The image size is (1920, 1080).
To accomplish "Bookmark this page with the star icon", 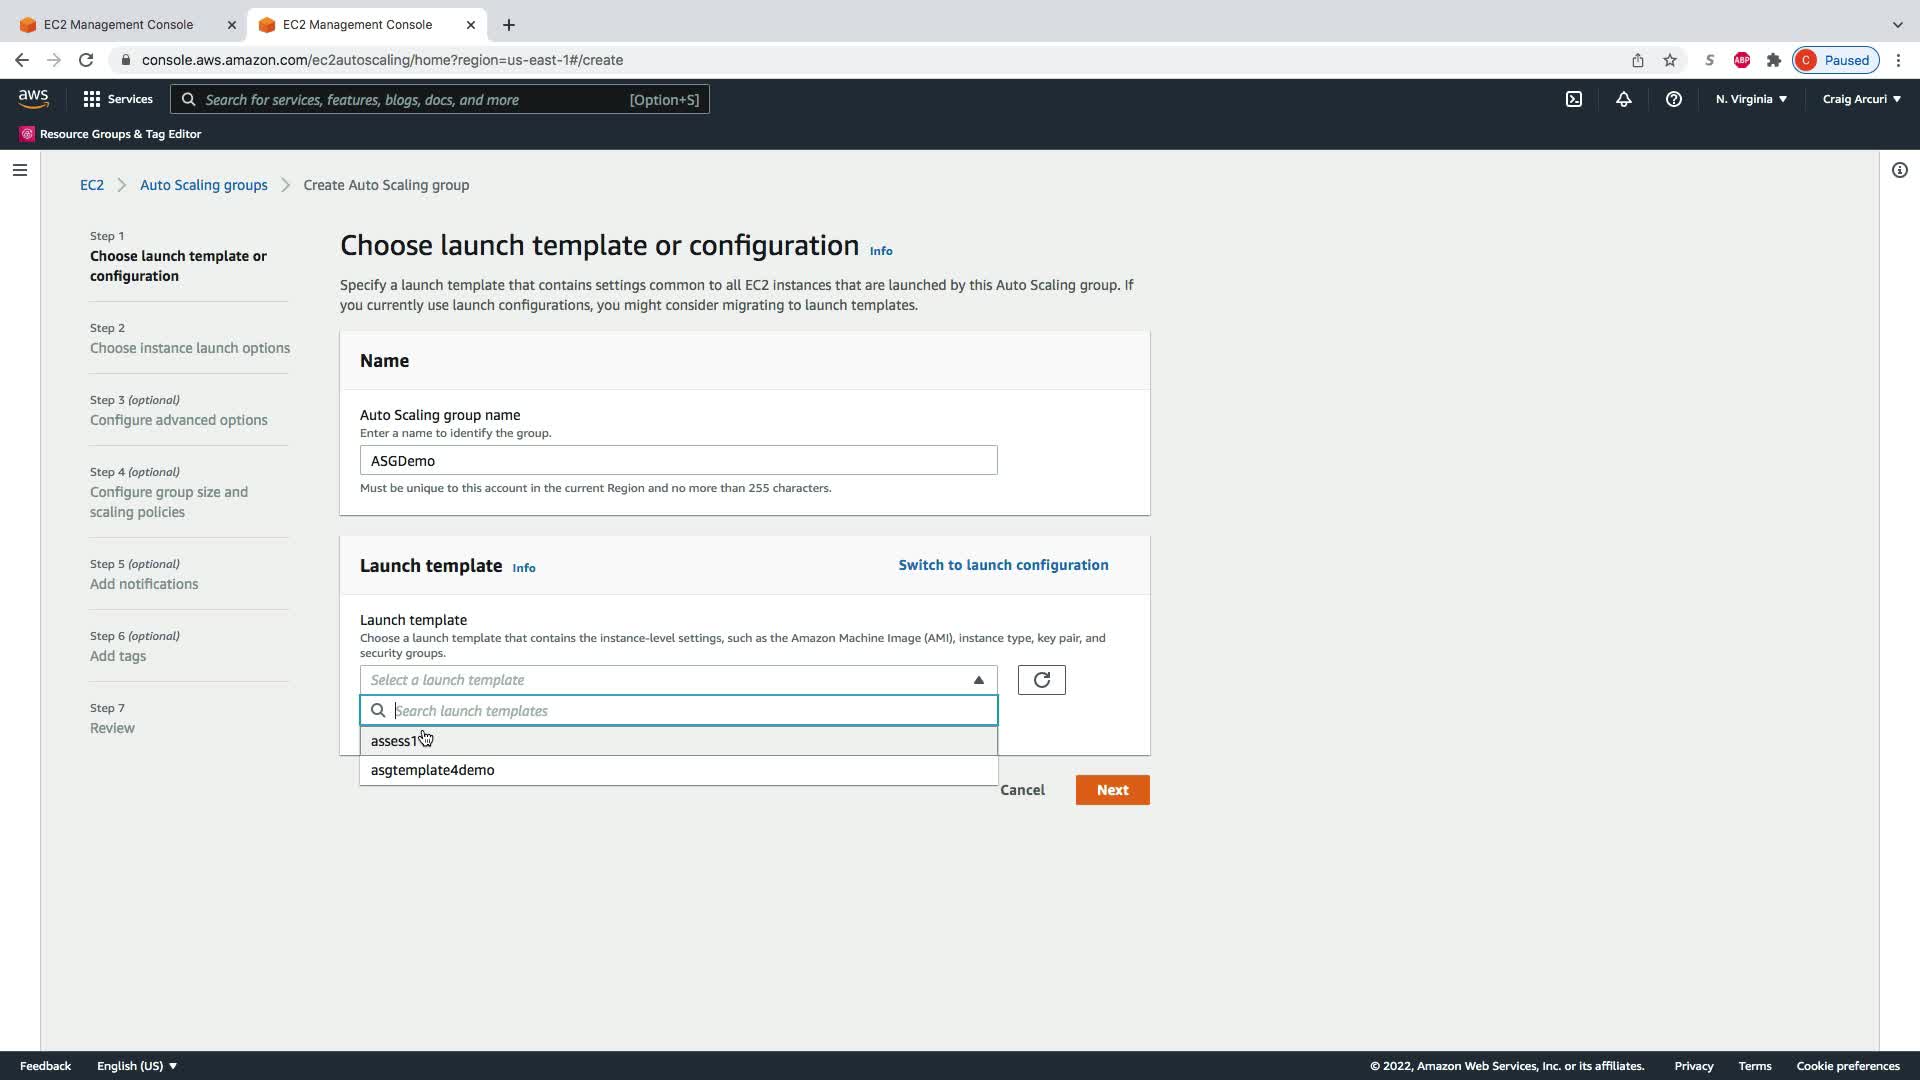I will pyautogui.click(x=1670, y=60).
